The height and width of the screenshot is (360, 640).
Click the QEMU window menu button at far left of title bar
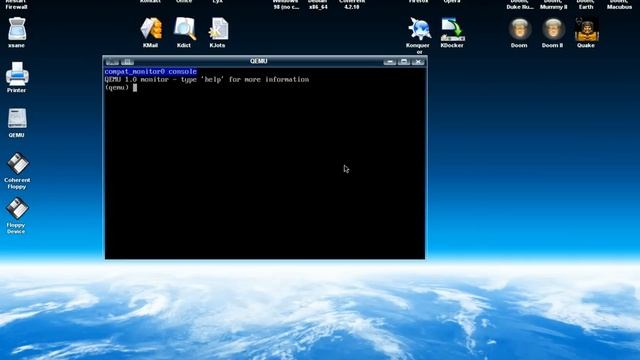[112, 62]
